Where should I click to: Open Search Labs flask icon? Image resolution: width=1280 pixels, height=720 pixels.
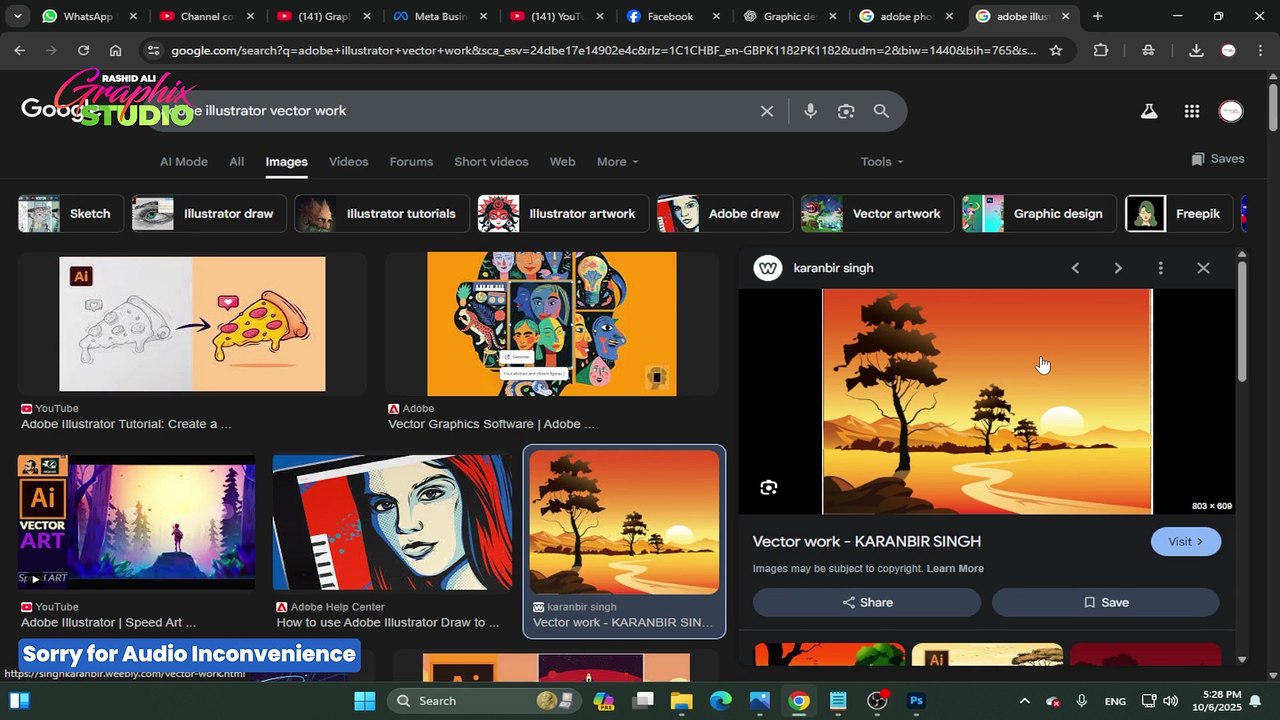tap(1149, 111)
